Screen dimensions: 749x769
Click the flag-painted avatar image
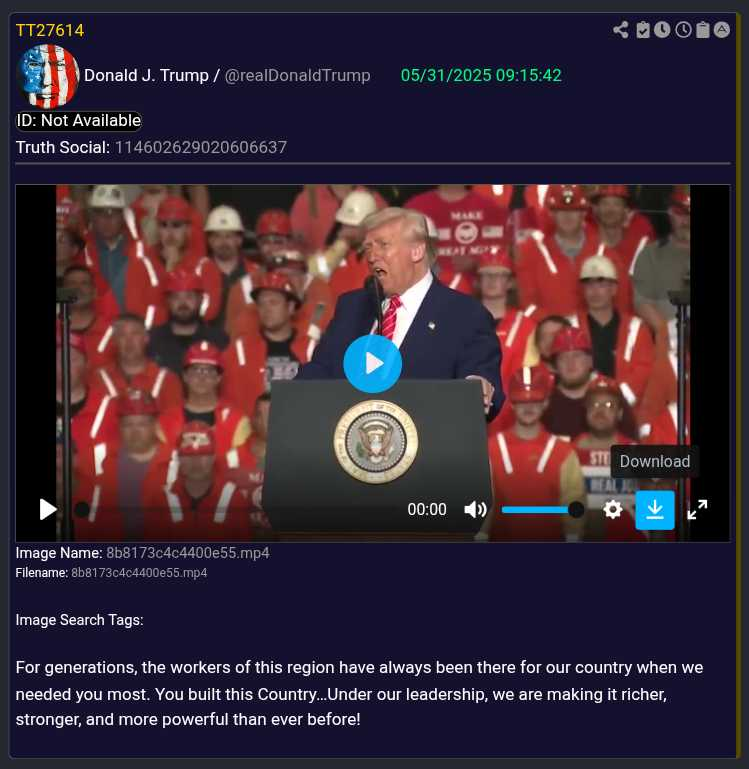[48, 76]
